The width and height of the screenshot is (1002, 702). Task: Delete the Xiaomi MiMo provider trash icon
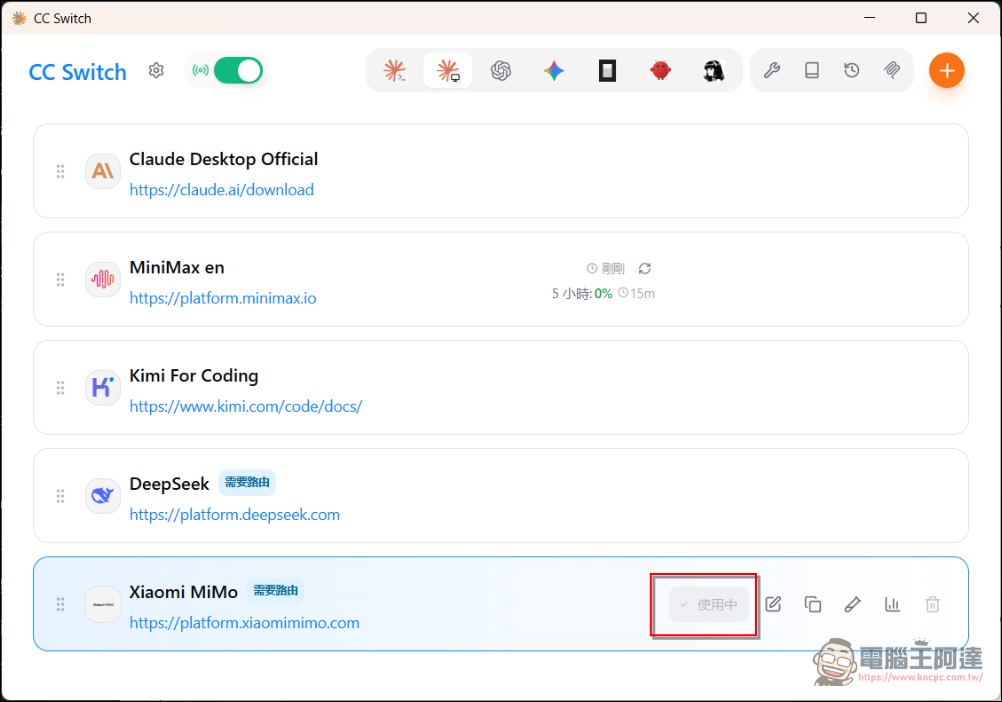[x=932, y=604]
